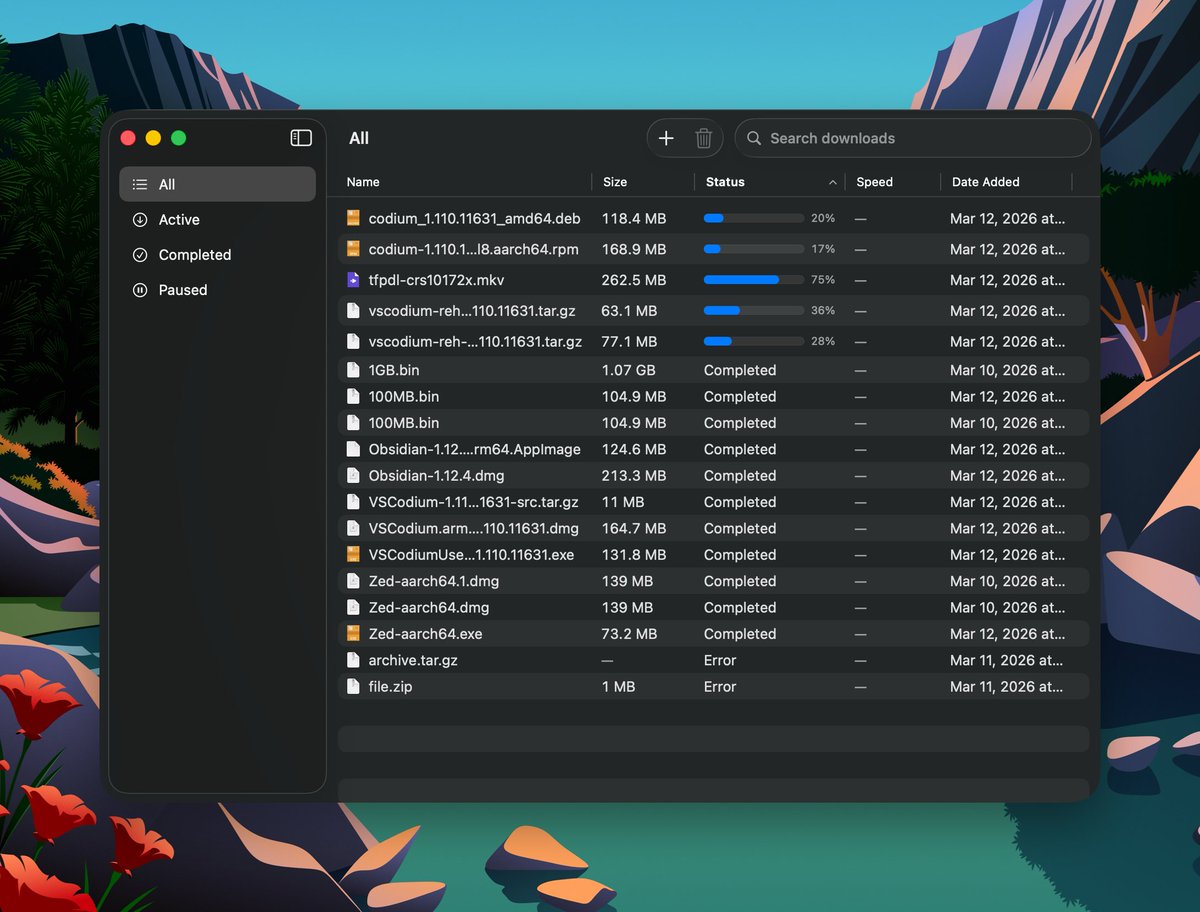The height and width of the screenshot is (912, 1200).
Task: Select the Obsidian-1.12.4.dmg file name
Action: [434, 476]
